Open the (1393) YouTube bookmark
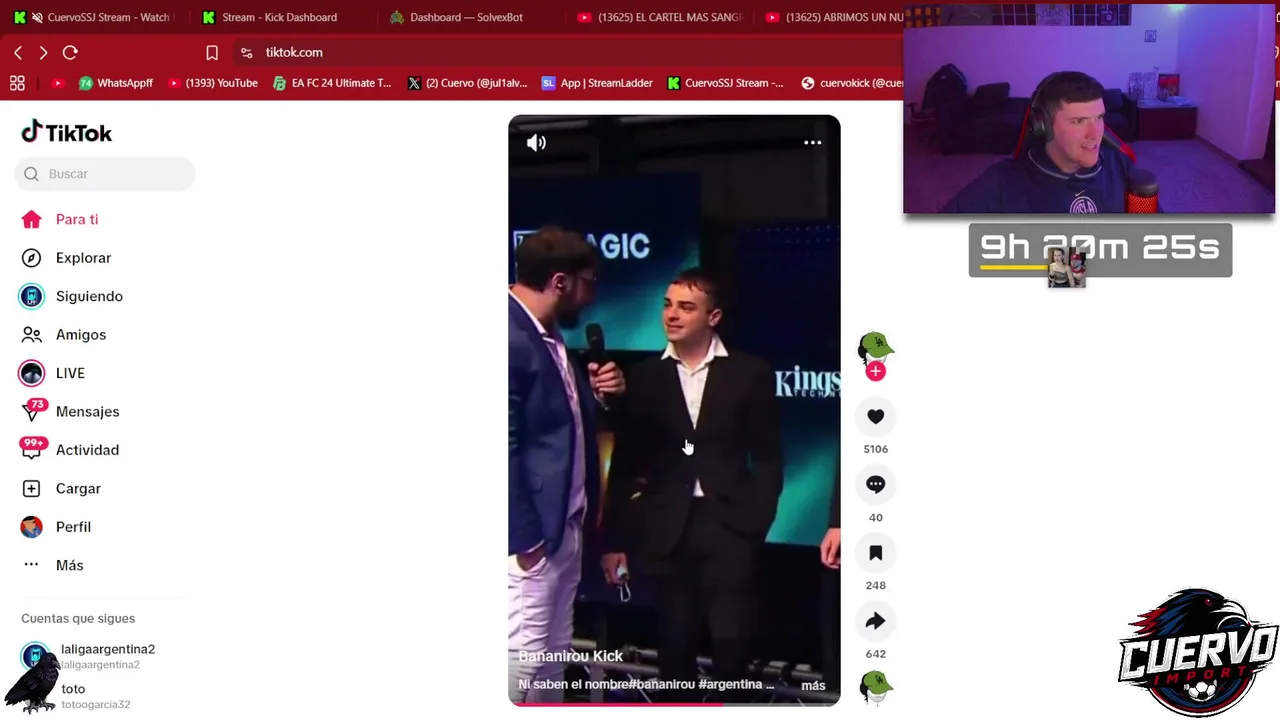 (212, 83)
